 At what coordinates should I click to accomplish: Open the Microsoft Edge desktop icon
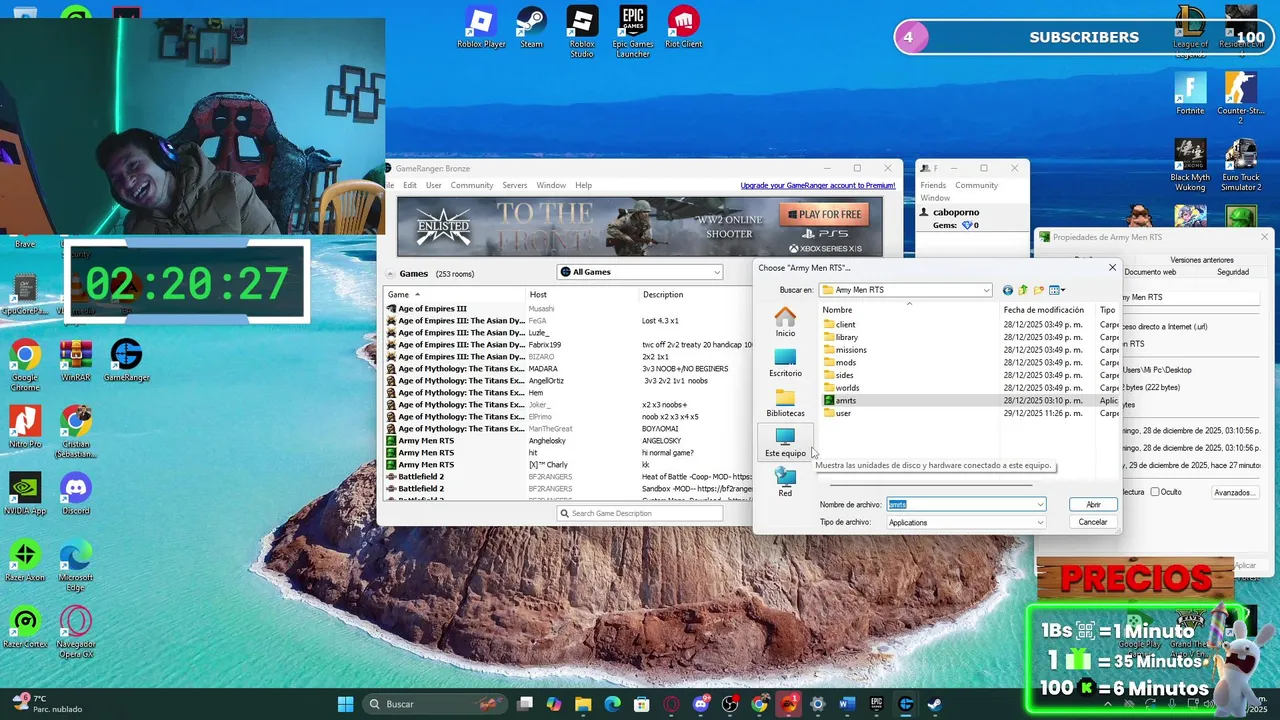pos(76,566)
